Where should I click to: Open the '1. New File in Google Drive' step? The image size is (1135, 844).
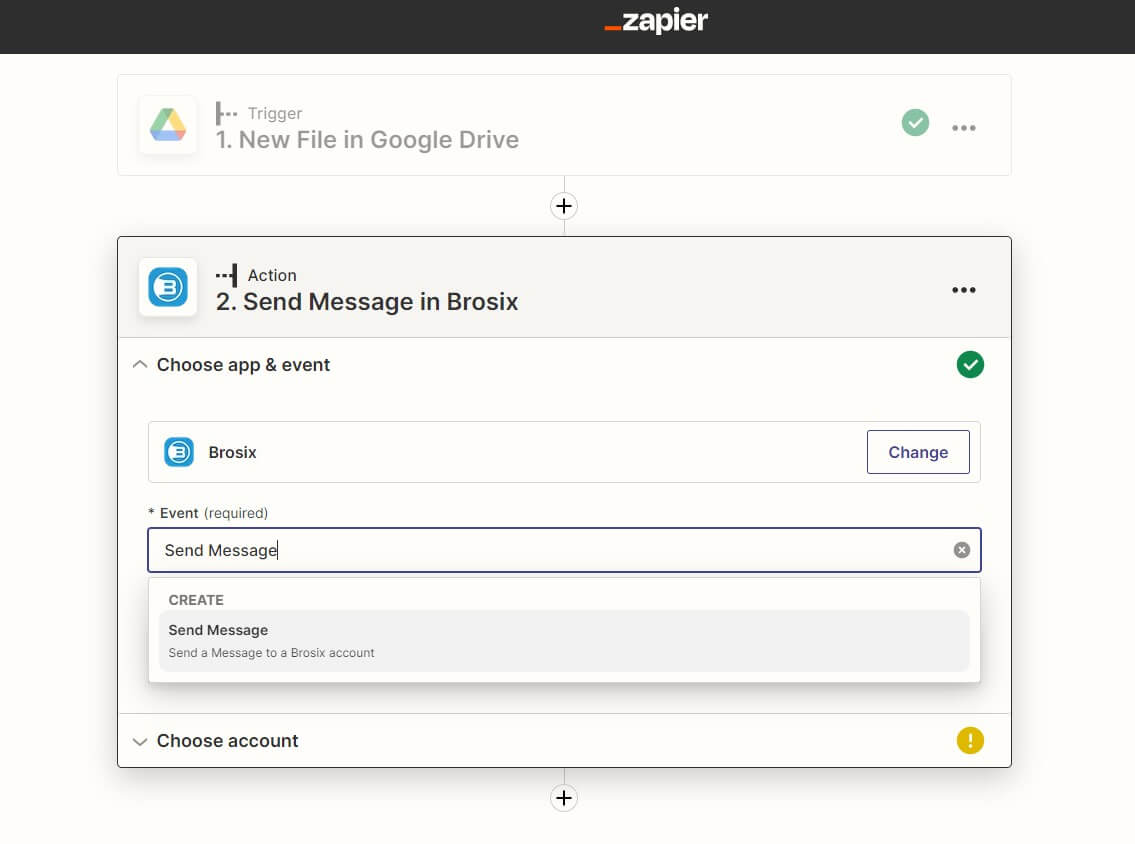[x=564, y=125]
